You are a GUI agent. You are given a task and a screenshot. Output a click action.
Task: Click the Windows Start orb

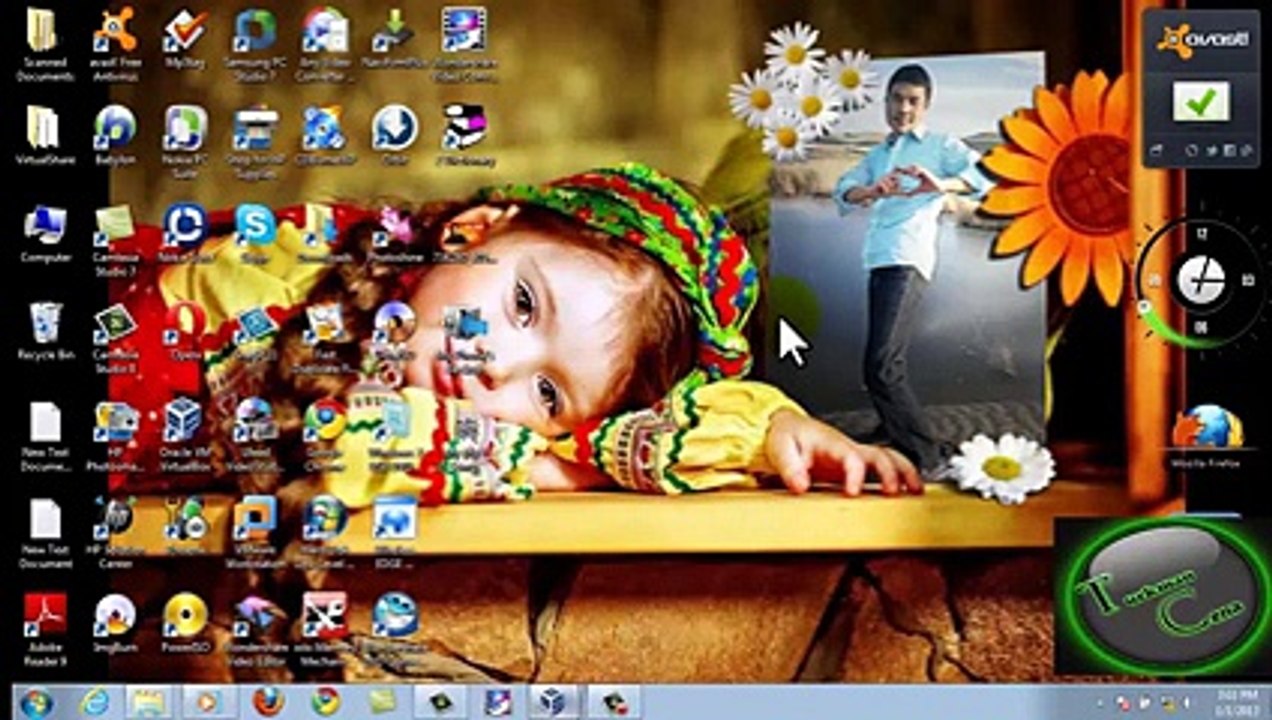pyautogui.click(x=36, y=702)
